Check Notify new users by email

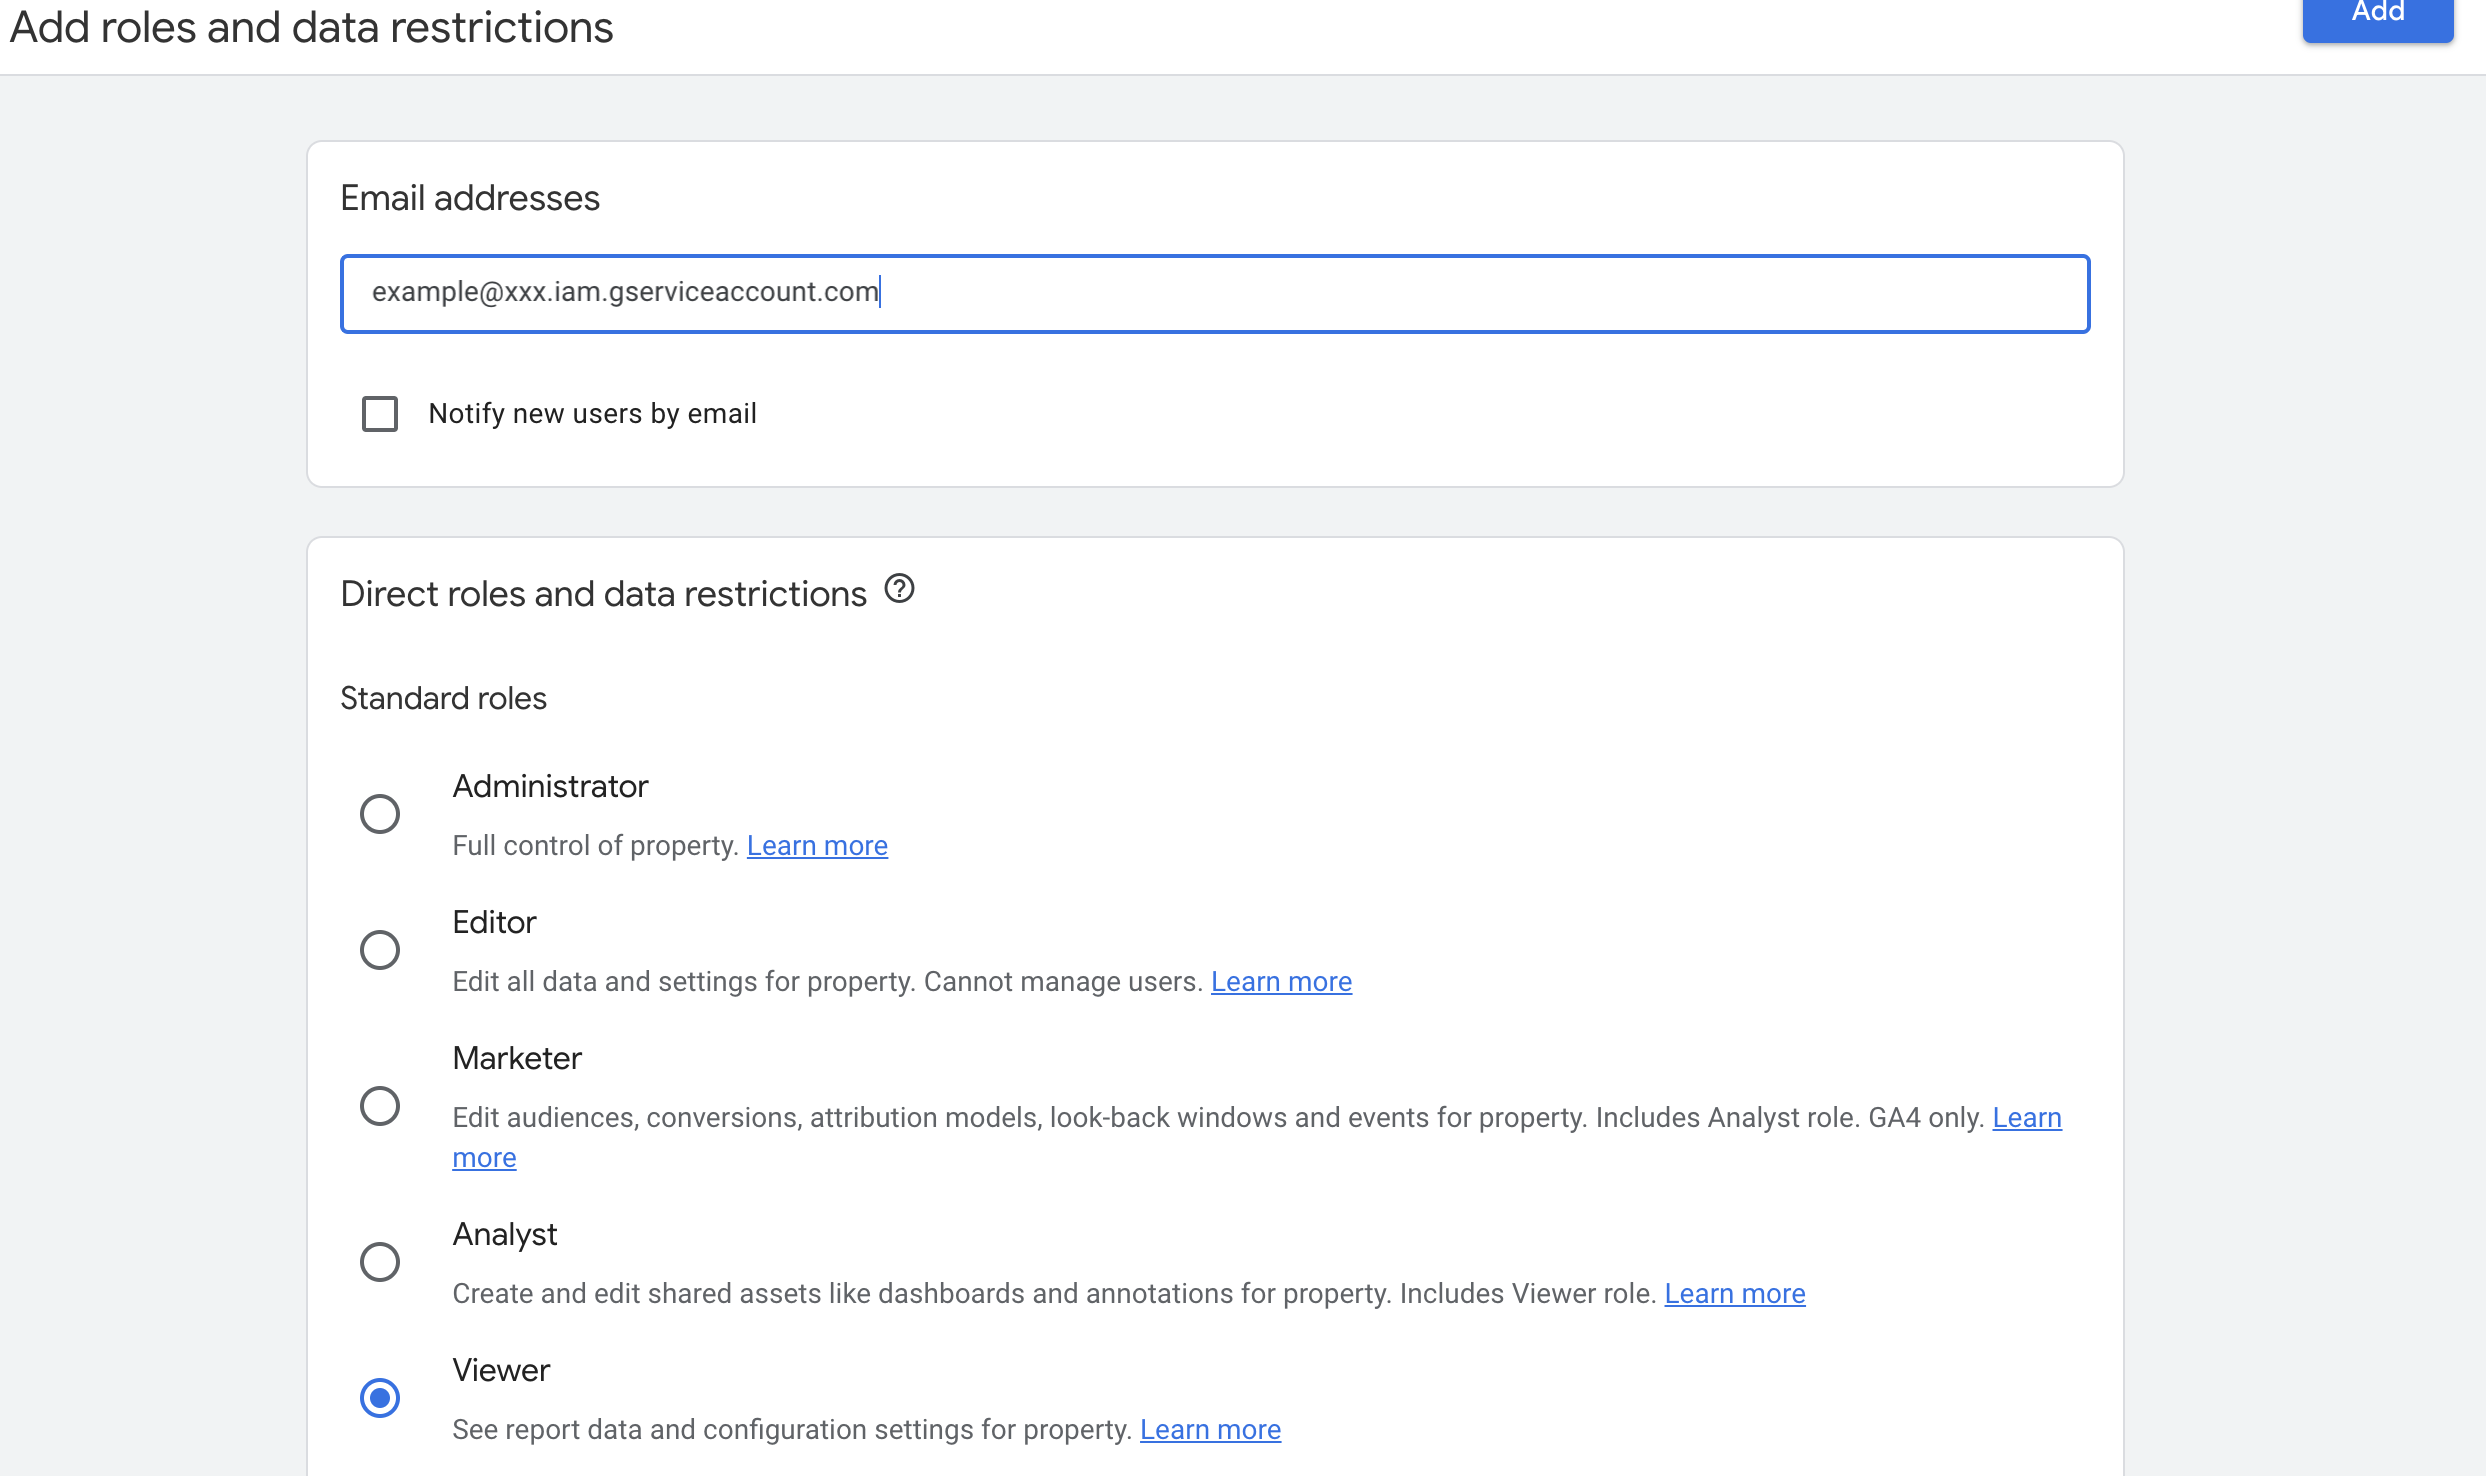pos(380,414)
